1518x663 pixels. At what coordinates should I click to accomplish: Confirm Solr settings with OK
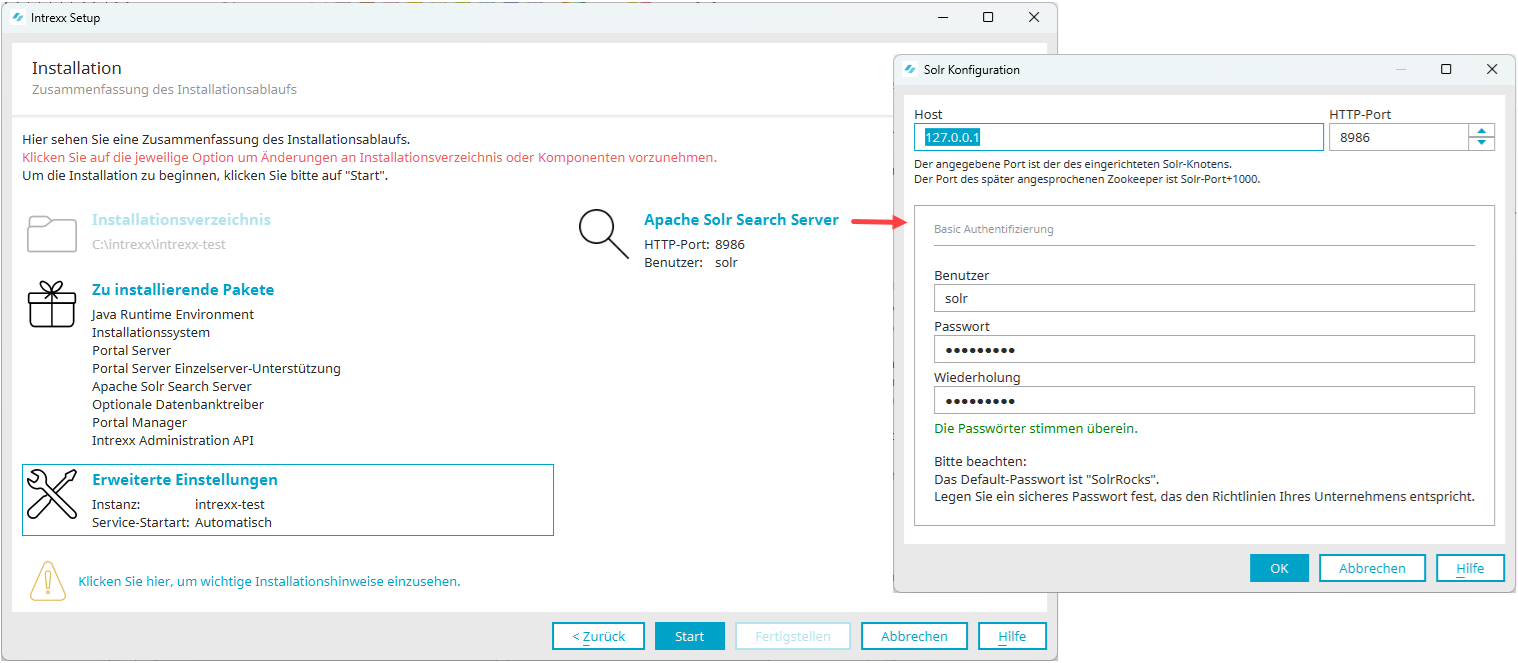pyautogui.click(x=1279, y=568)
